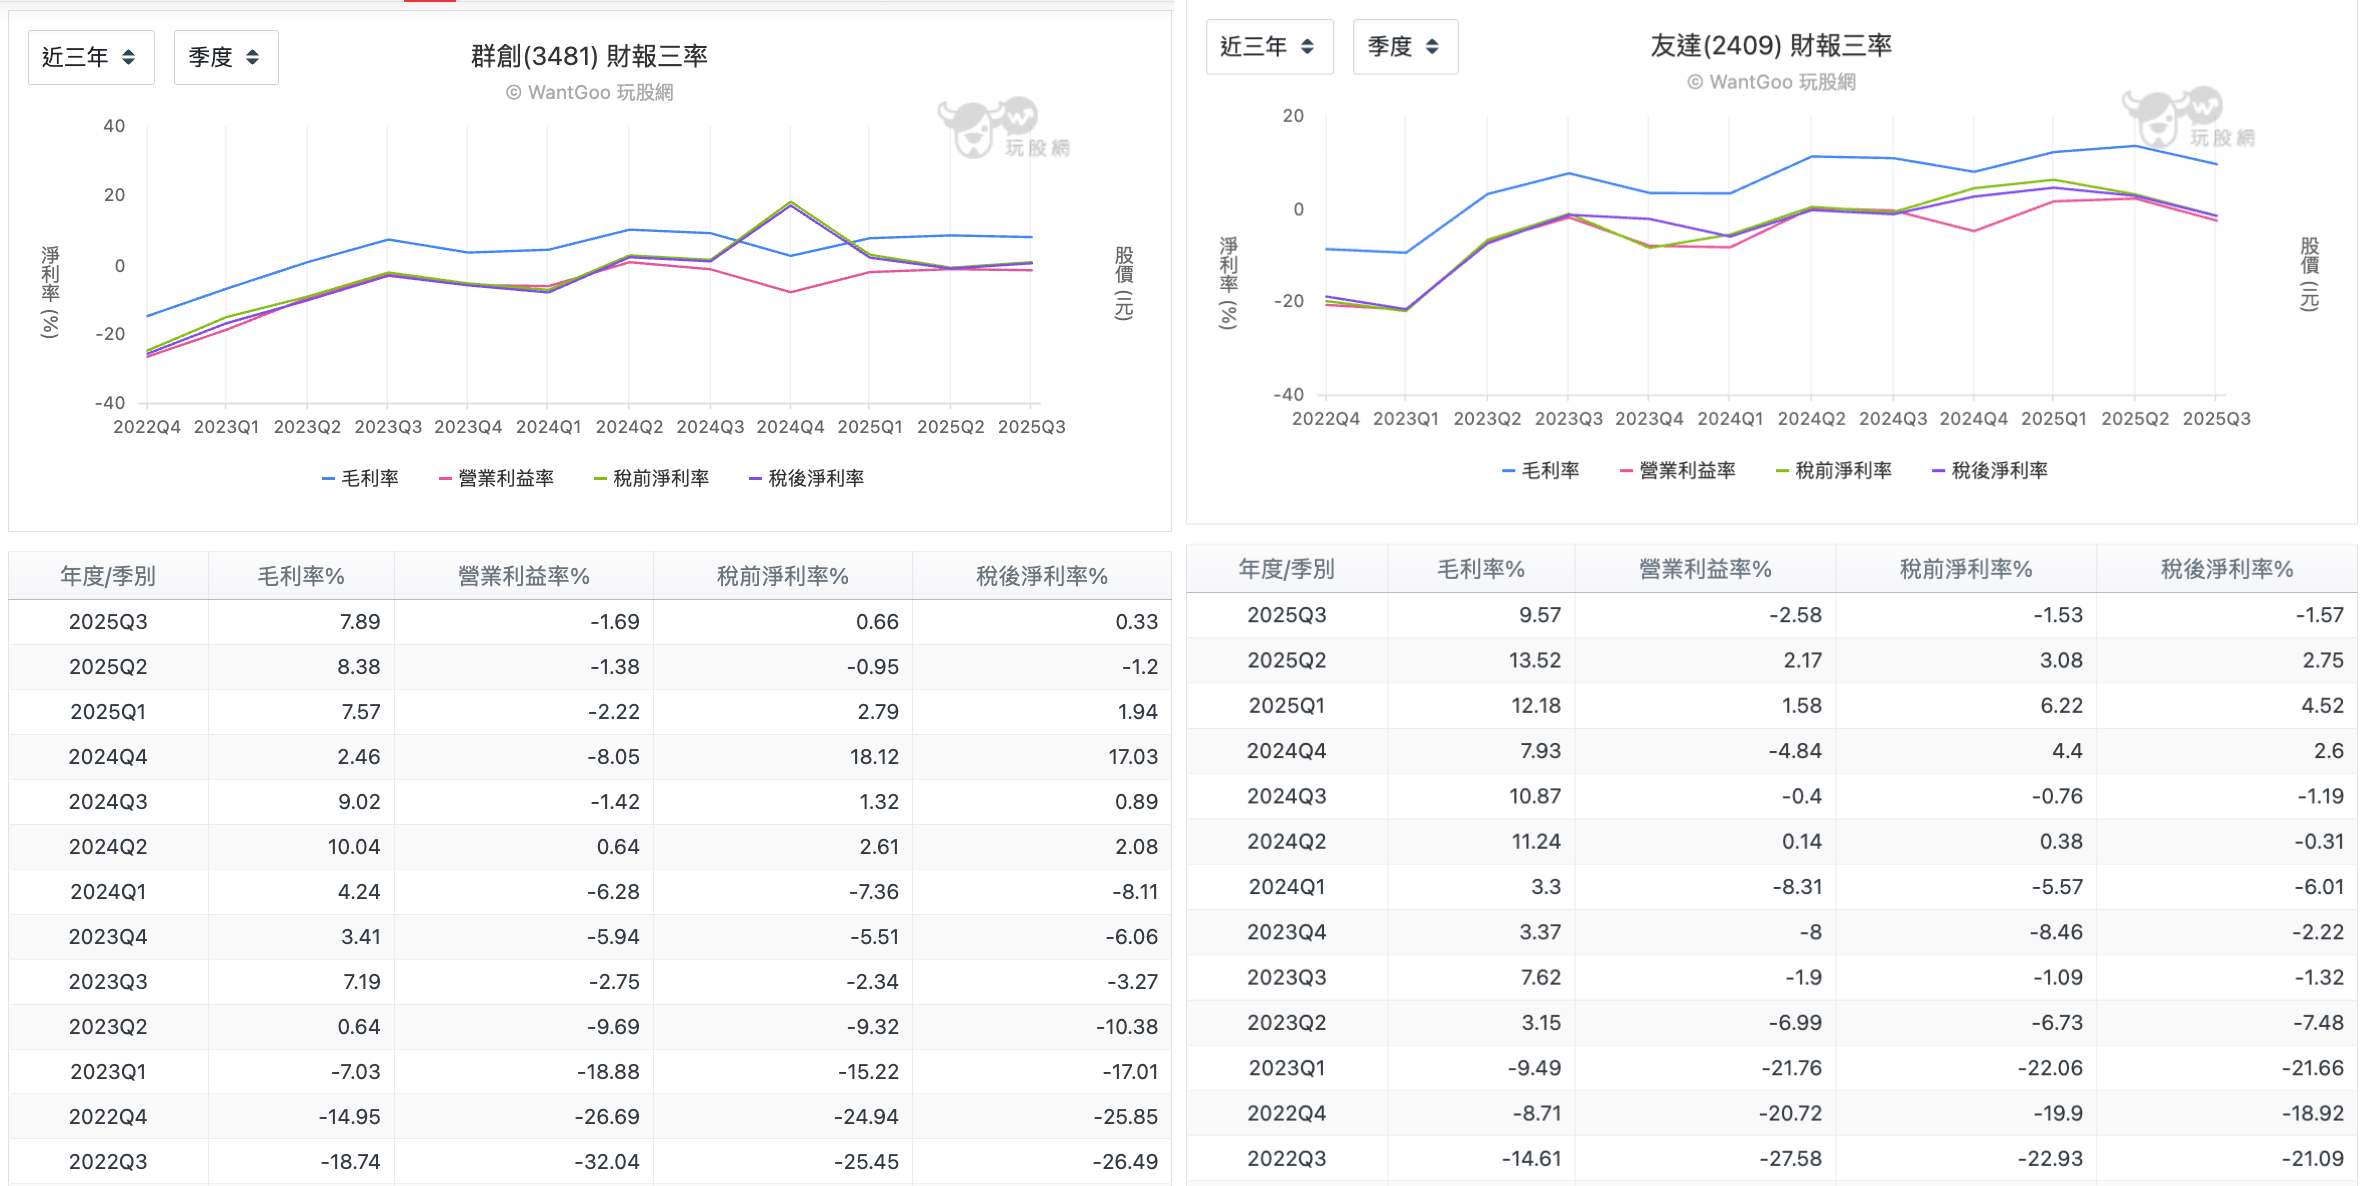This screenshot has width=2364, height=1186.
Task: Toggle 營業利益率 legend series in the 友達 chart
Action: [1678, 471]
